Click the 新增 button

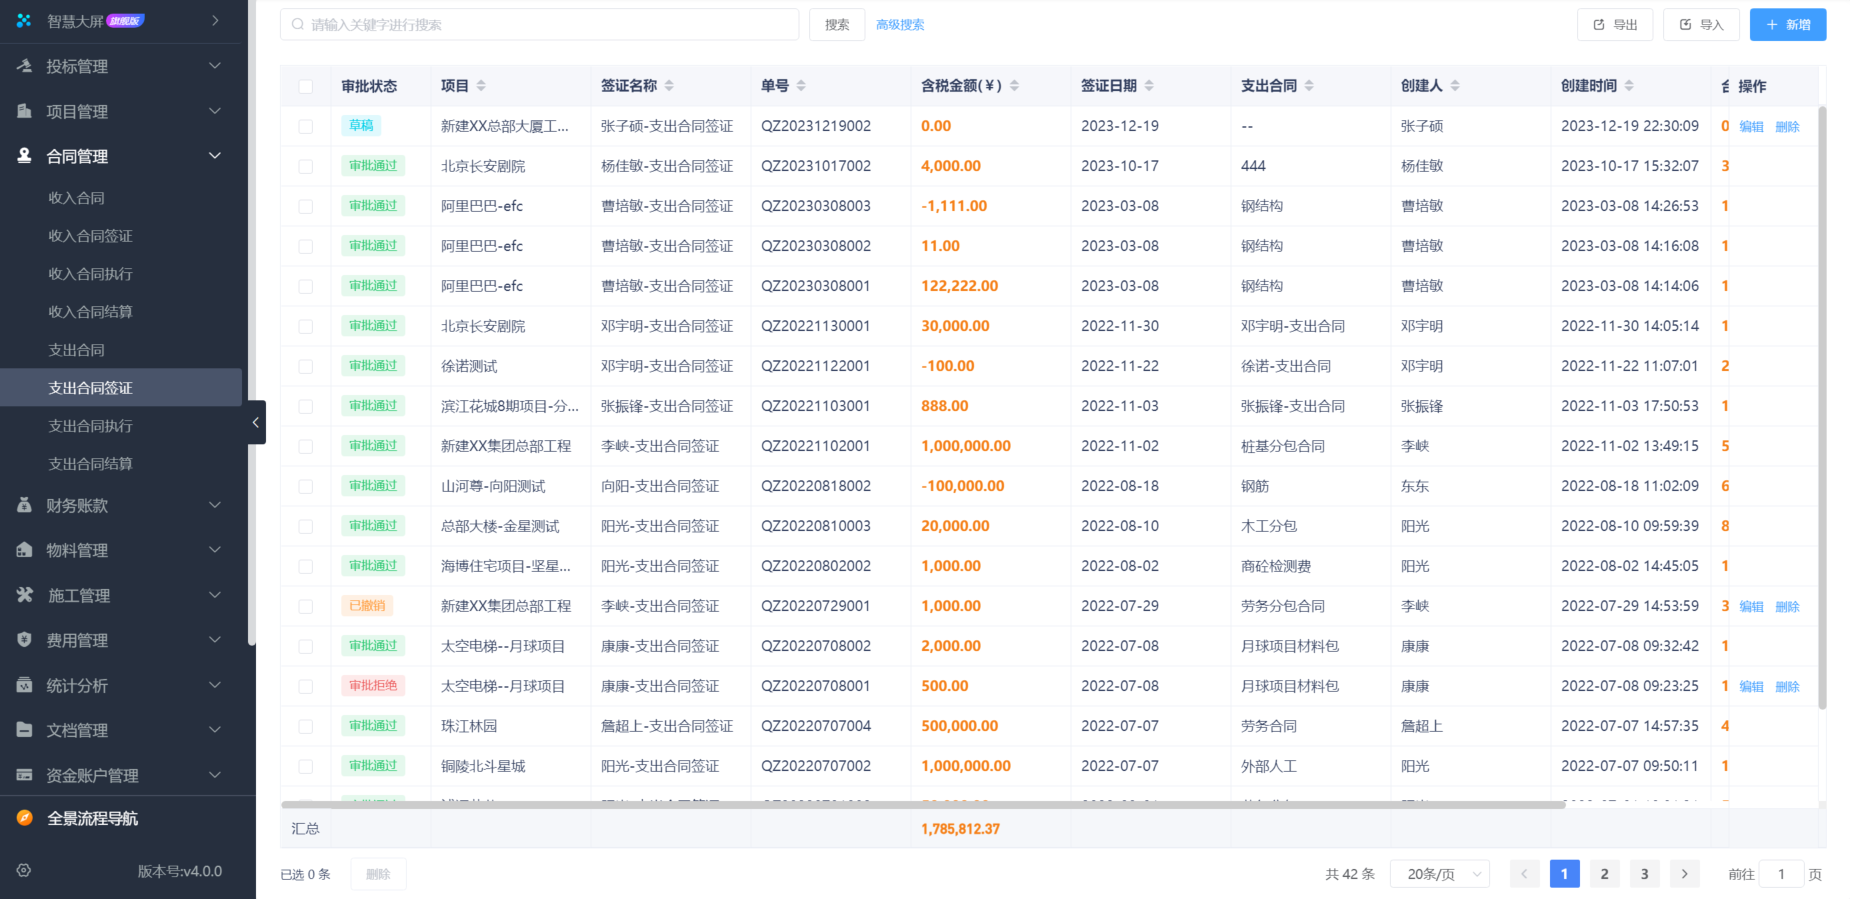pyautogui.click(x=1787, y=25)
